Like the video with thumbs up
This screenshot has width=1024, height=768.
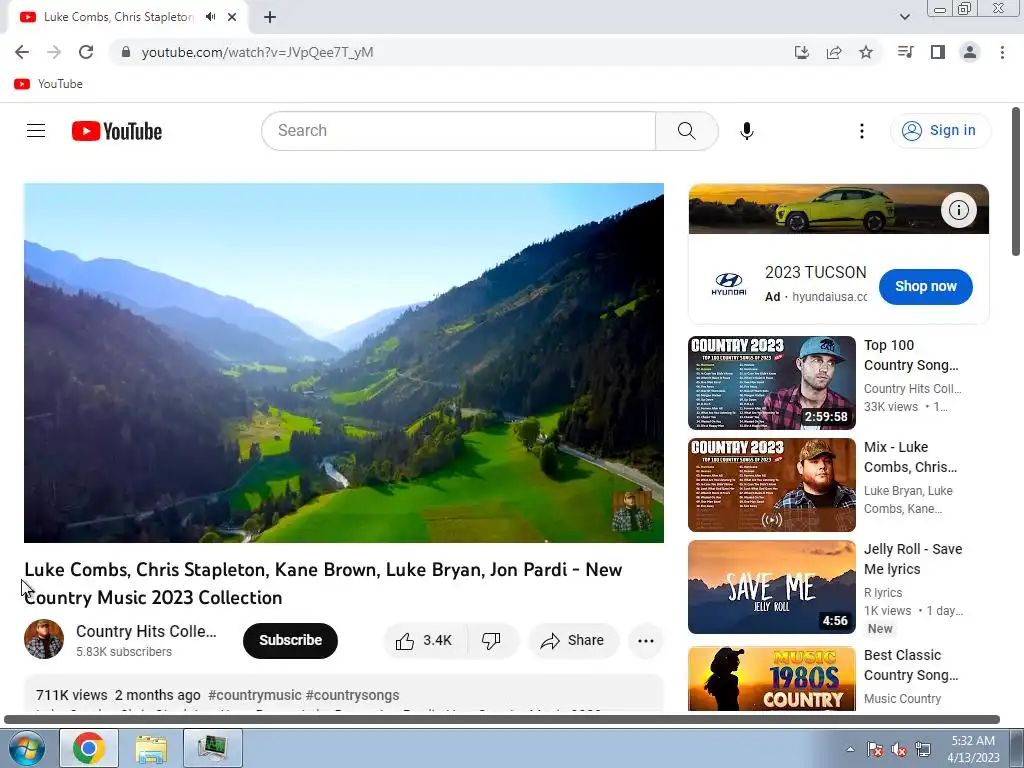[424, 641]
